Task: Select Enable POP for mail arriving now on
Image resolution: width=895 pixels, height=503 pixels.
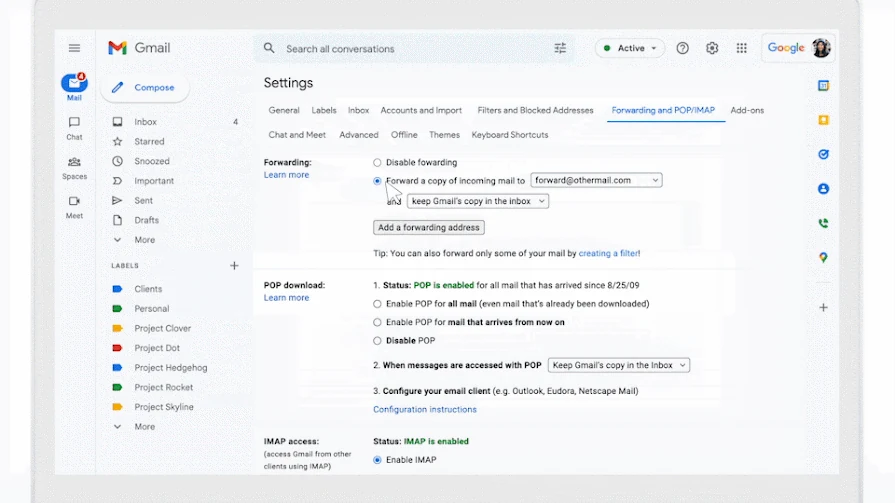Action: (377, 322)
